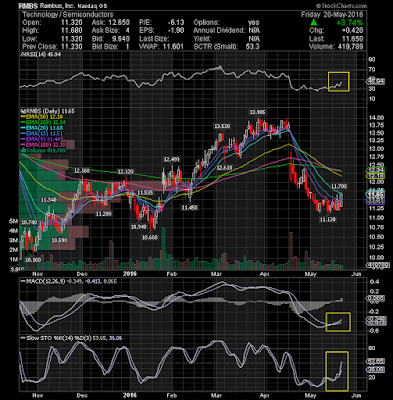Click the MACD axis value 0.4
This screenshot has height=400, width=393.
point(374,282)
